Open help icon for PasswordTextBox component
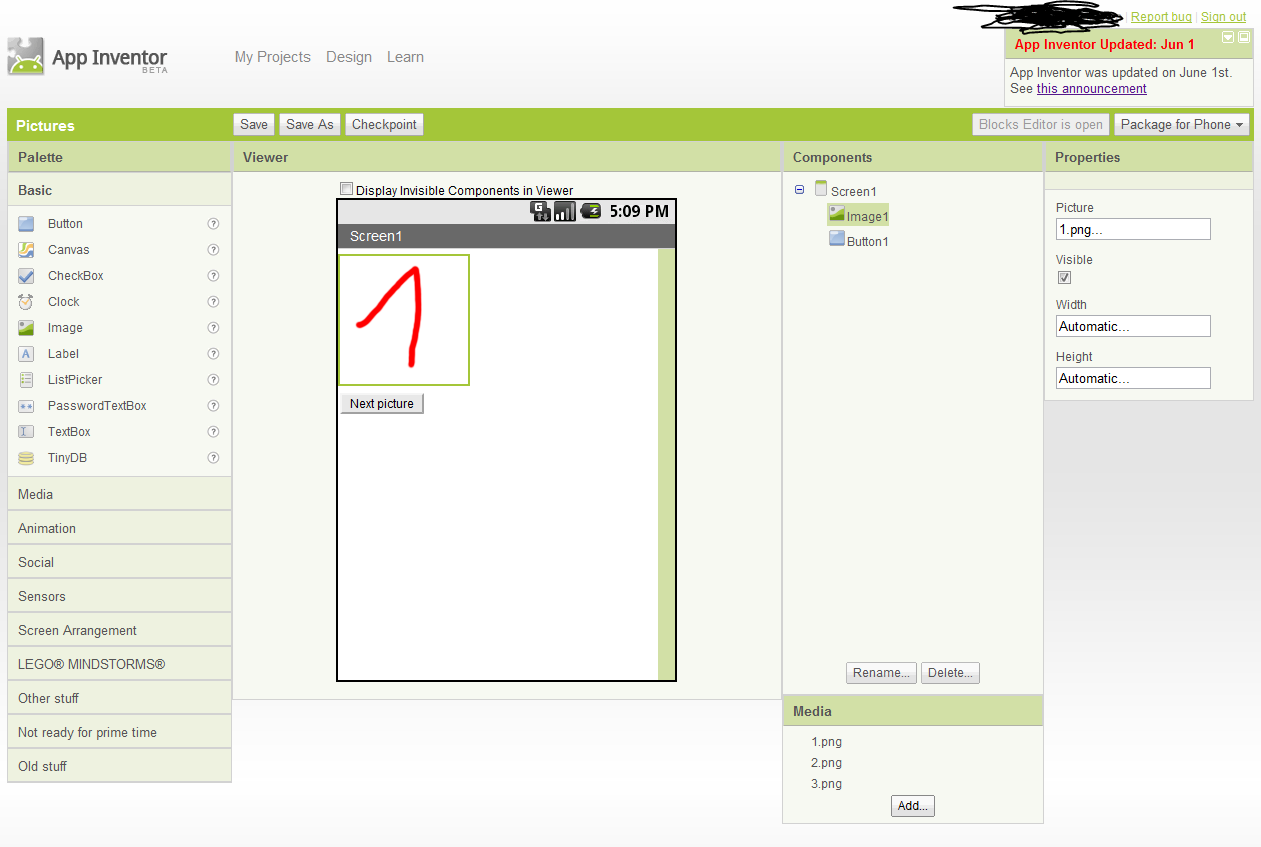1261x847 pixels. [x=213, y=406]
